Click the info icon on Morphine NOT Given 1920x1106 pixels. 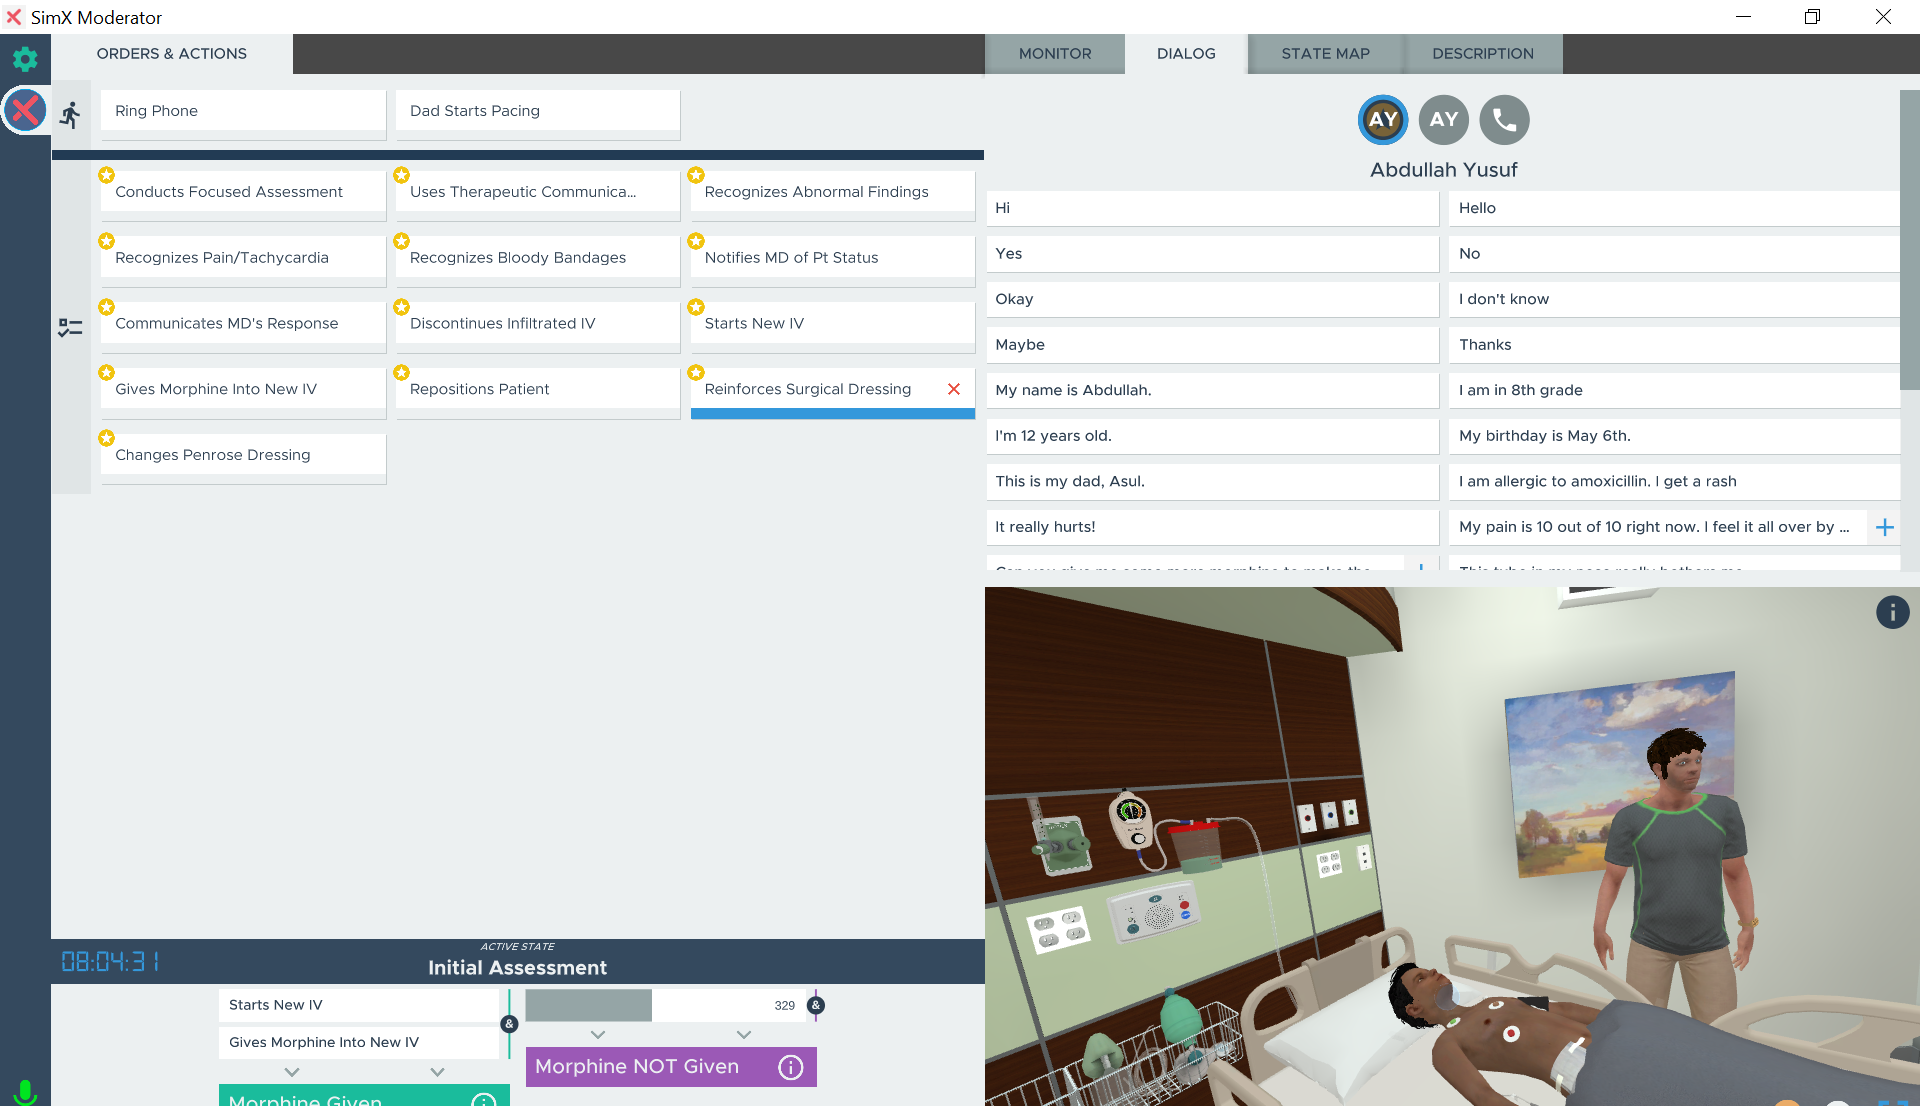pyautogui.click(x=790, y=1067)
